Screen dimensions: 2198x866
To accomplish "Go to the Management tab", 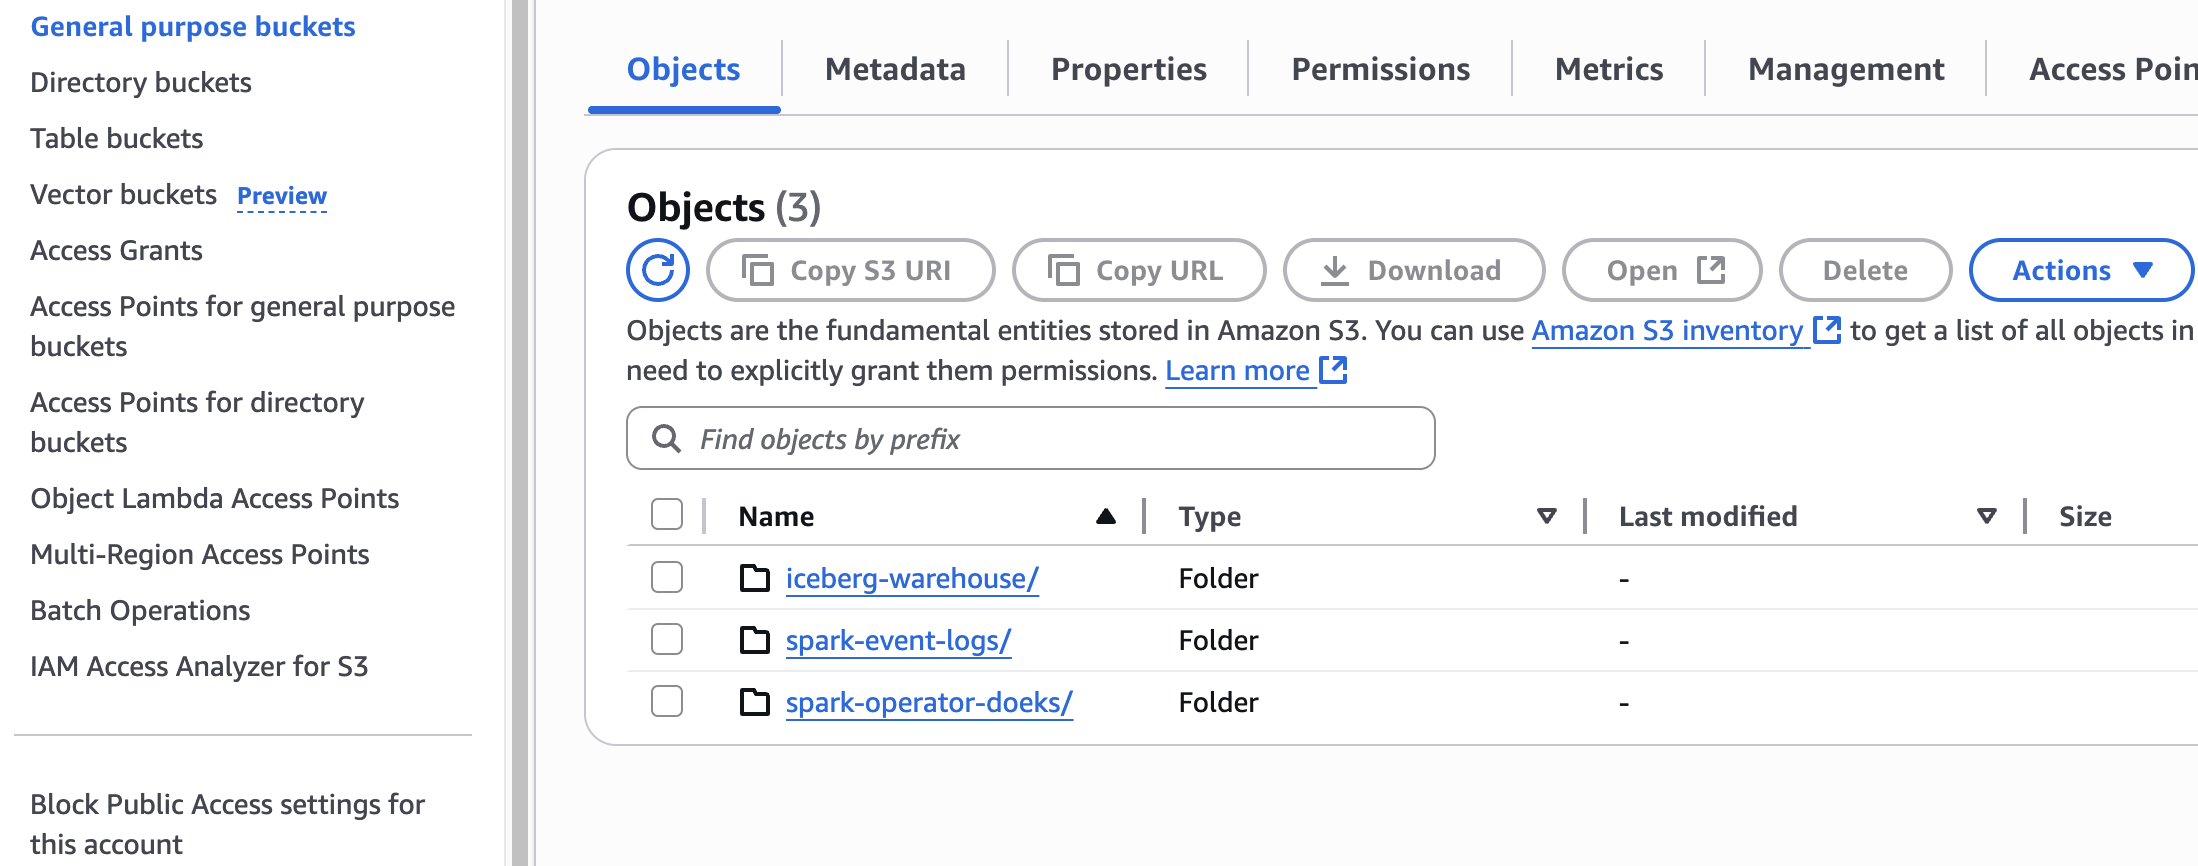I will point(1846,69).
